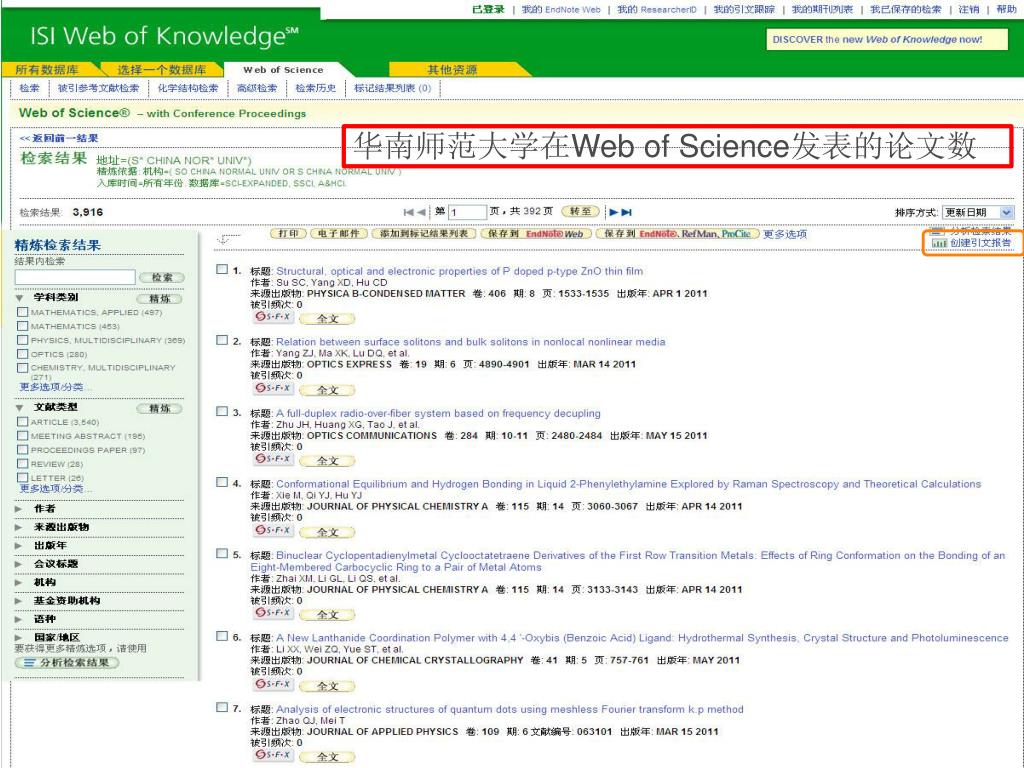Open the 排序方式 sort dropdown

pyautogui.click(x=978, y=212)
